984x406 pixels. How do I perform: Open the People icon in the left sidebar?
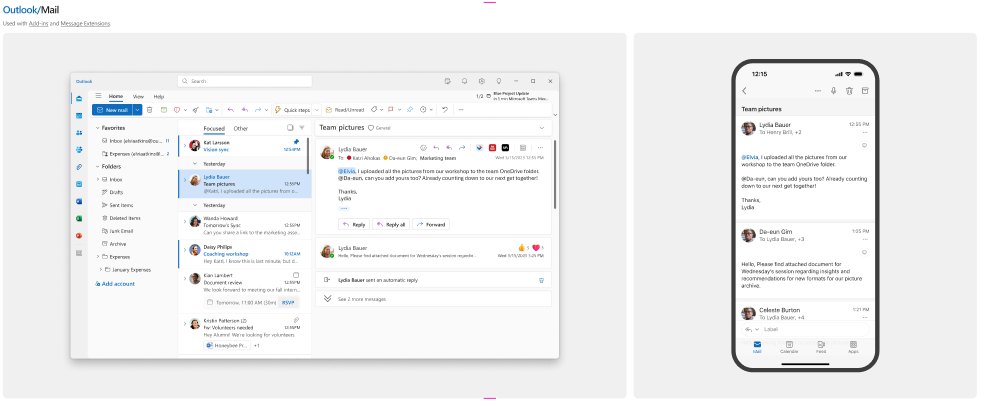click(78, 133)
